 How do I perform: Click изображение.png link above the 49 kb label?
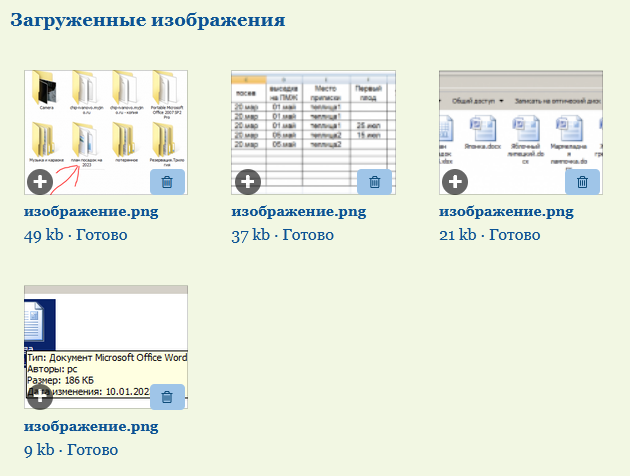click(91, 212)
